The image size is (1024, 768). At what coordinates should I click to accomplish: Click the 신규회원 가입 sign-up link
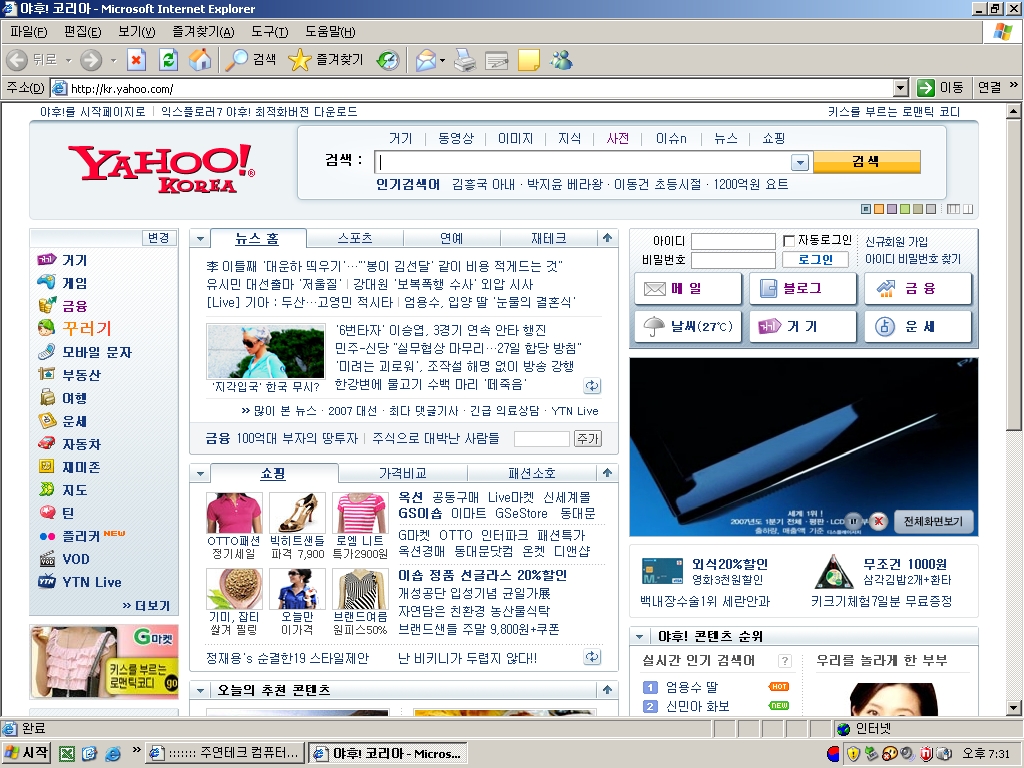pyautogui.click(x=897, y=241)
